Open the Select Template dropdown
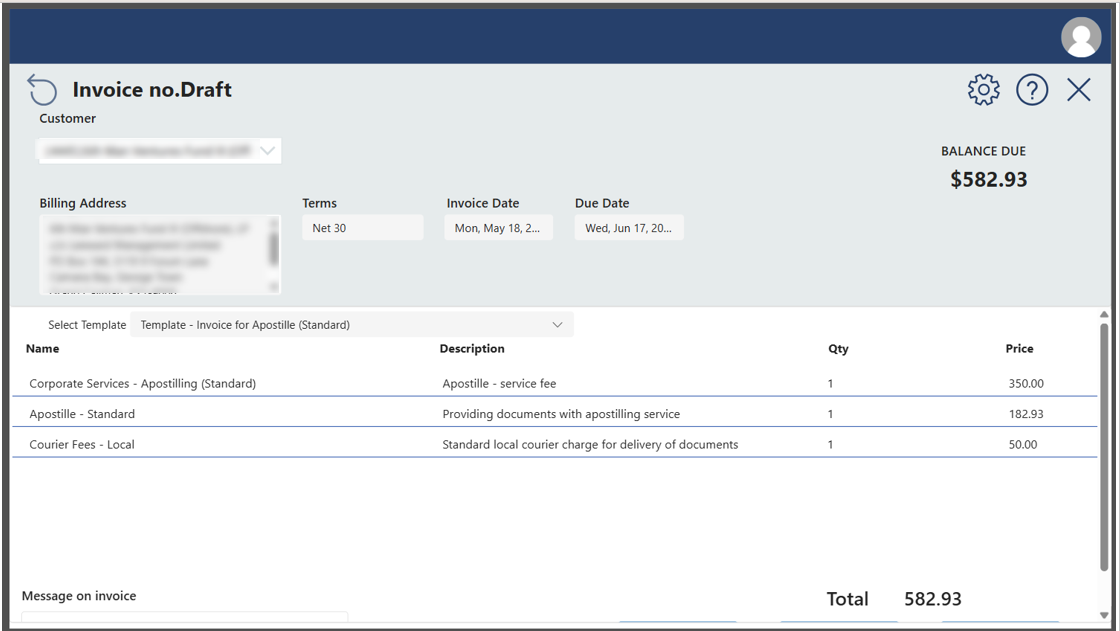The image size is (1120, 631). [x=351, y=324]
